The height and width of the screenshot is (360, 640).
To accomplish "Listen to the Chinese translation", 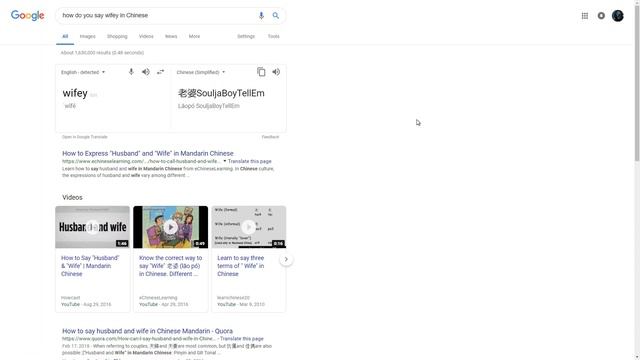I will coord(276,72).
